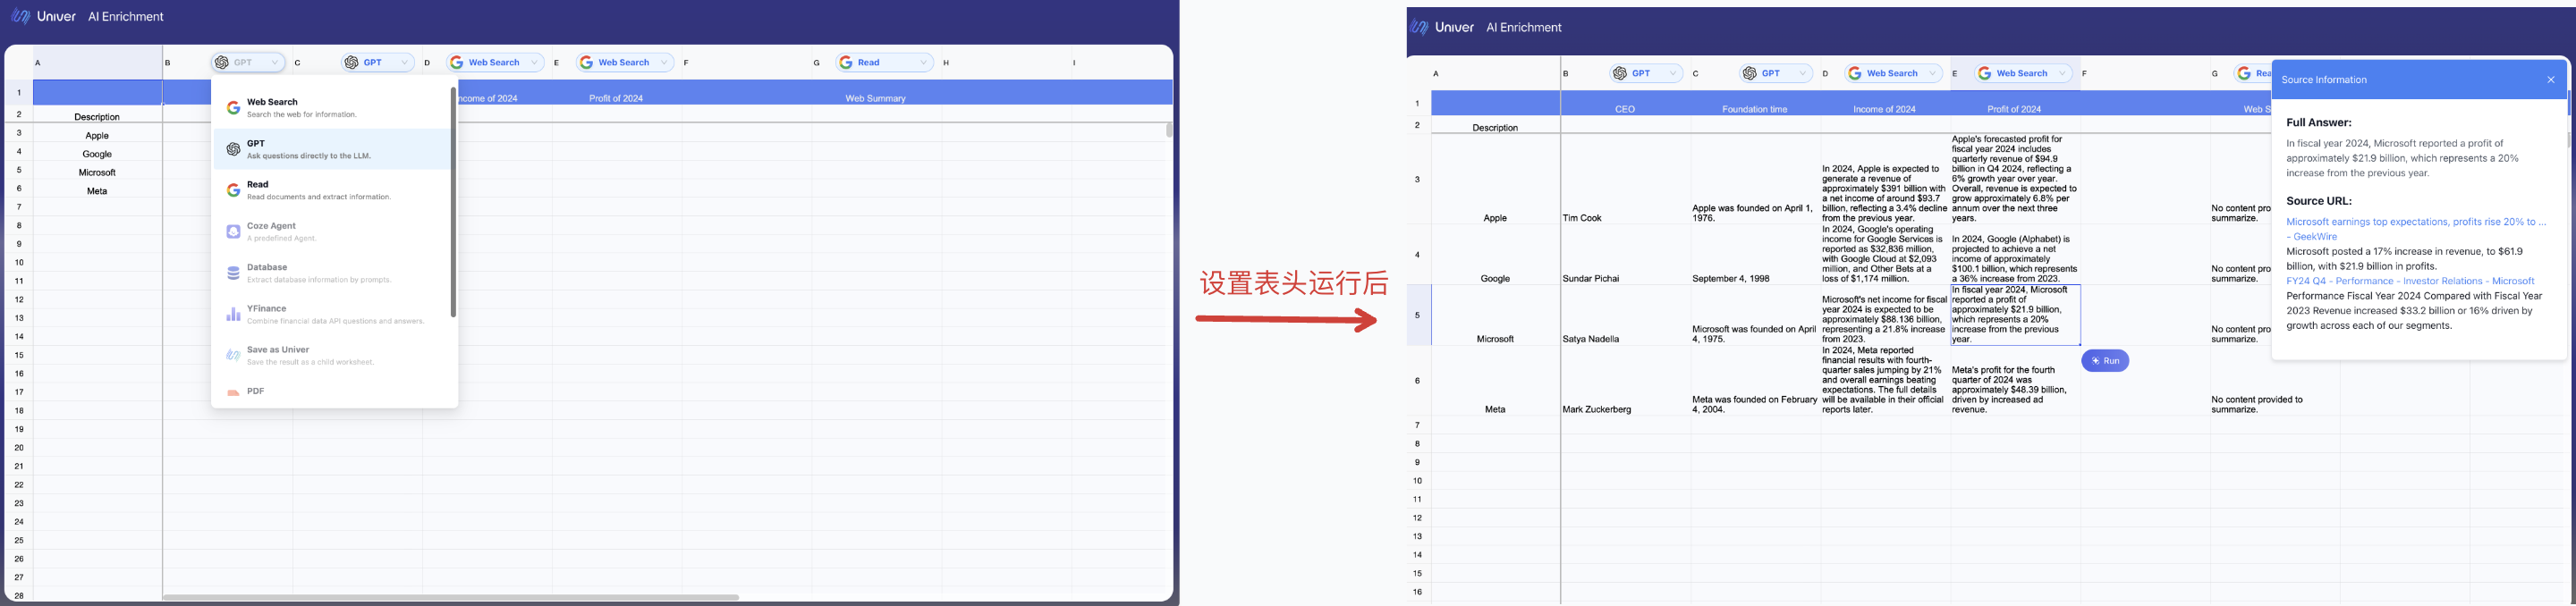Image resolution: width=2576 pixels, height=606 pixels.
Task: Select Sundar Pichai cell
Action: pyautogui.click(x=1625, y=255)
